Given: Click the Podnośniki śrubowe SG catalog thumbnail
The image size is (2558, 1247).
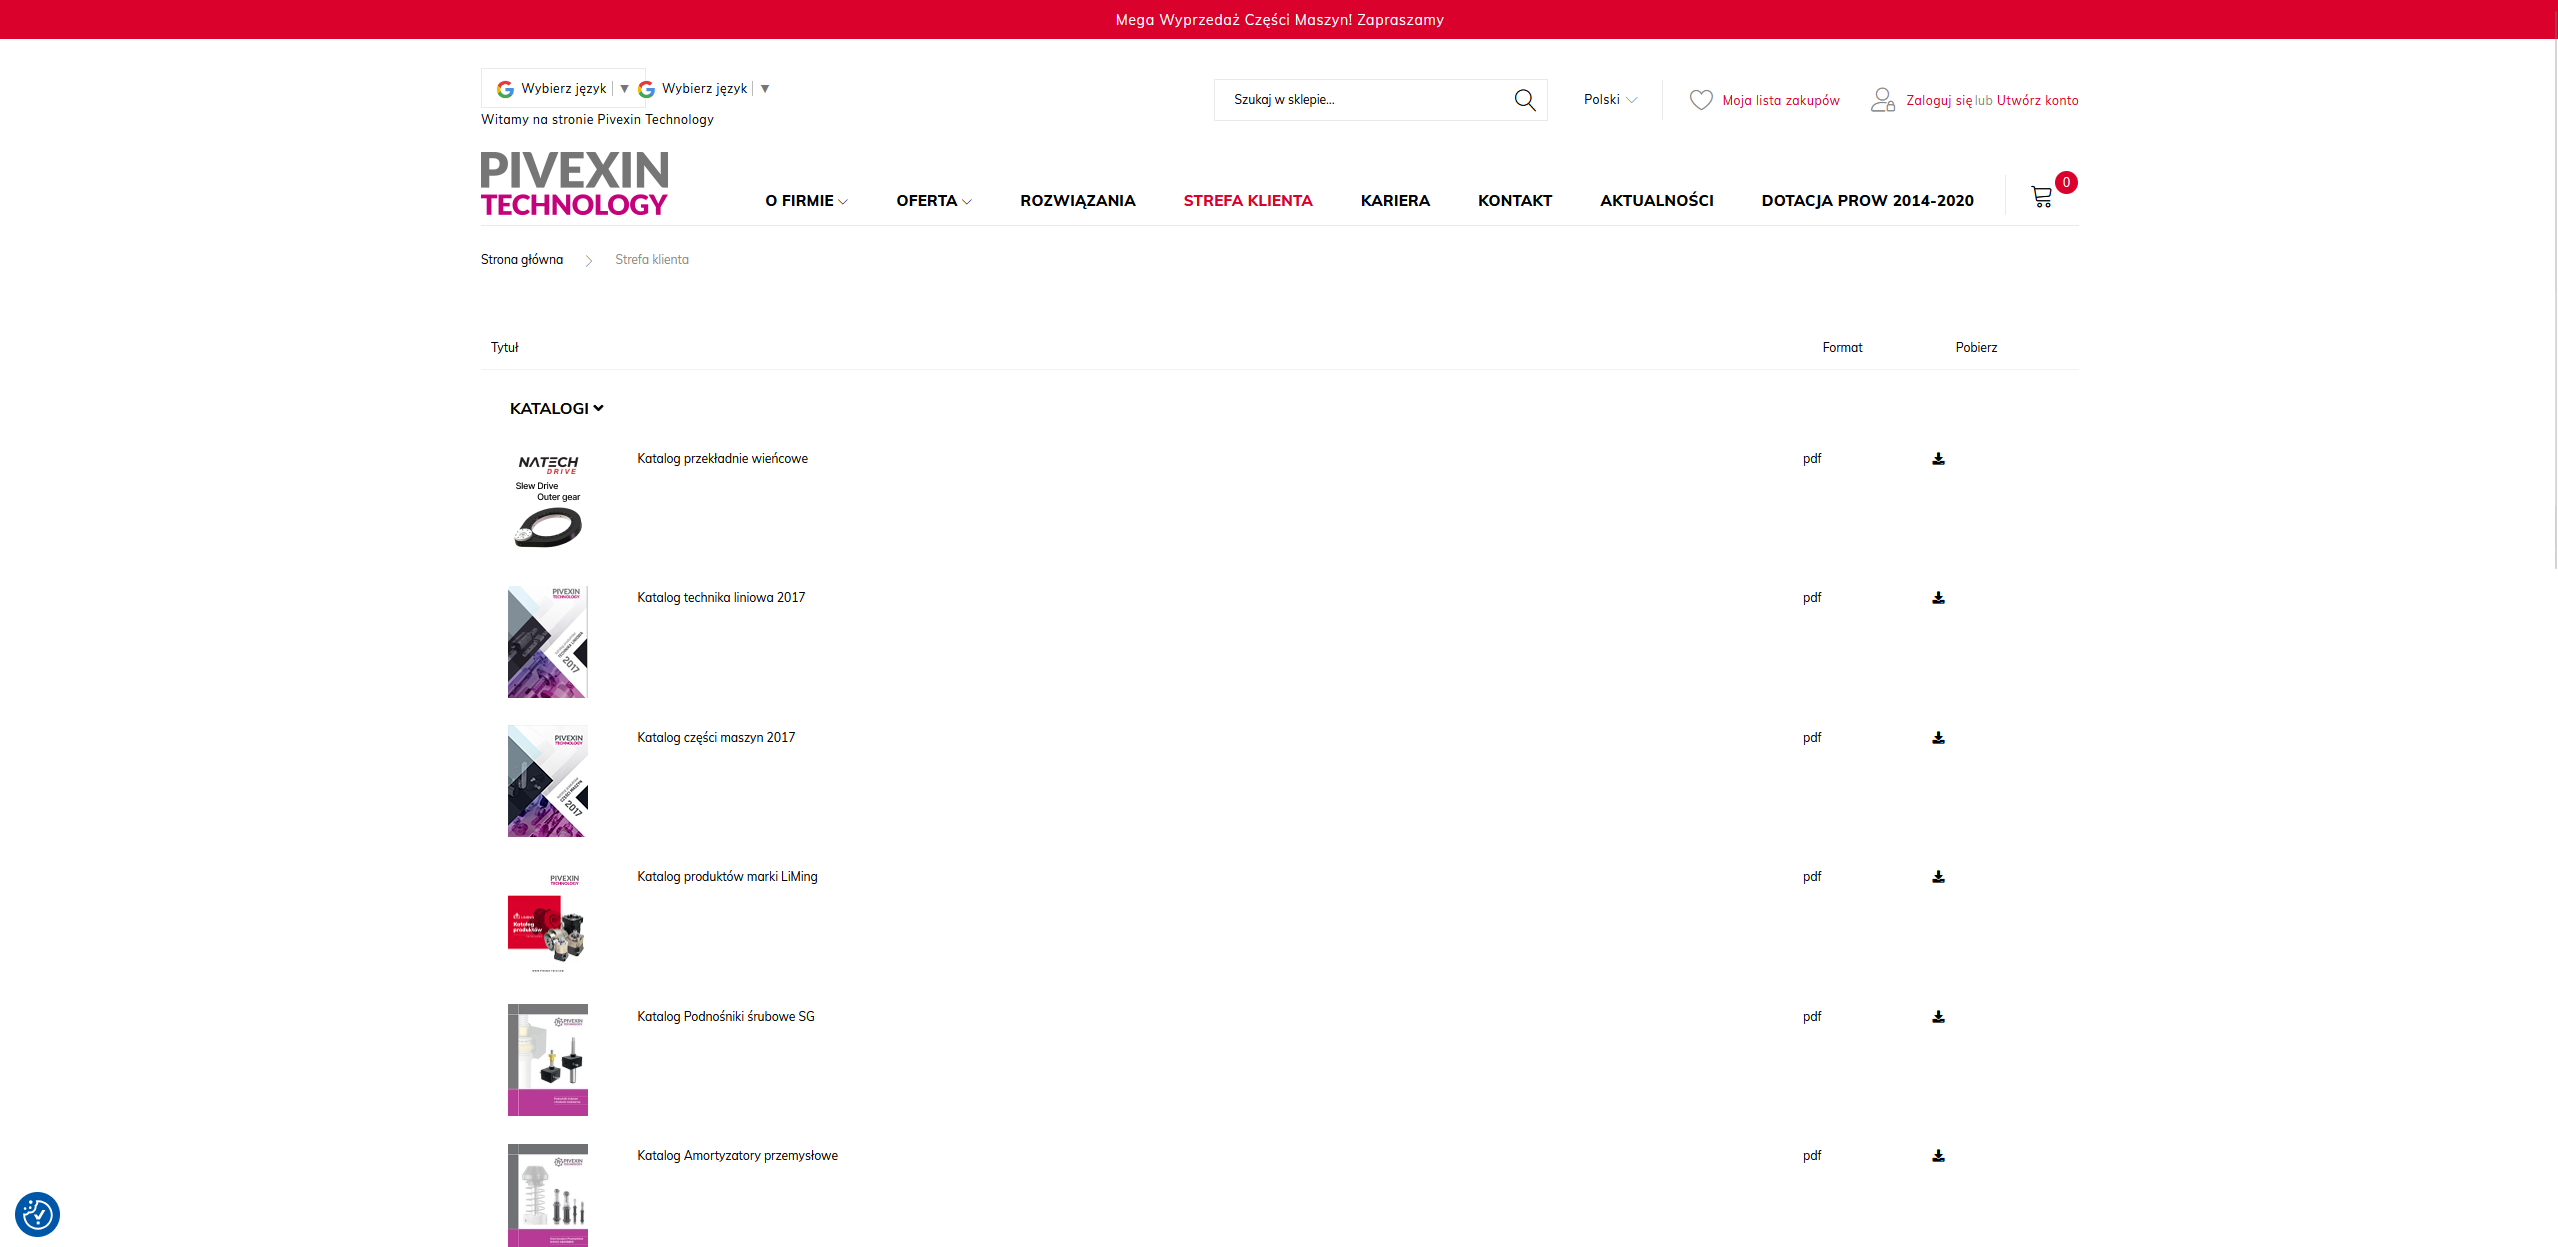Looking at the screenshot, I should pyautogui.click(x=548, y=1060).
